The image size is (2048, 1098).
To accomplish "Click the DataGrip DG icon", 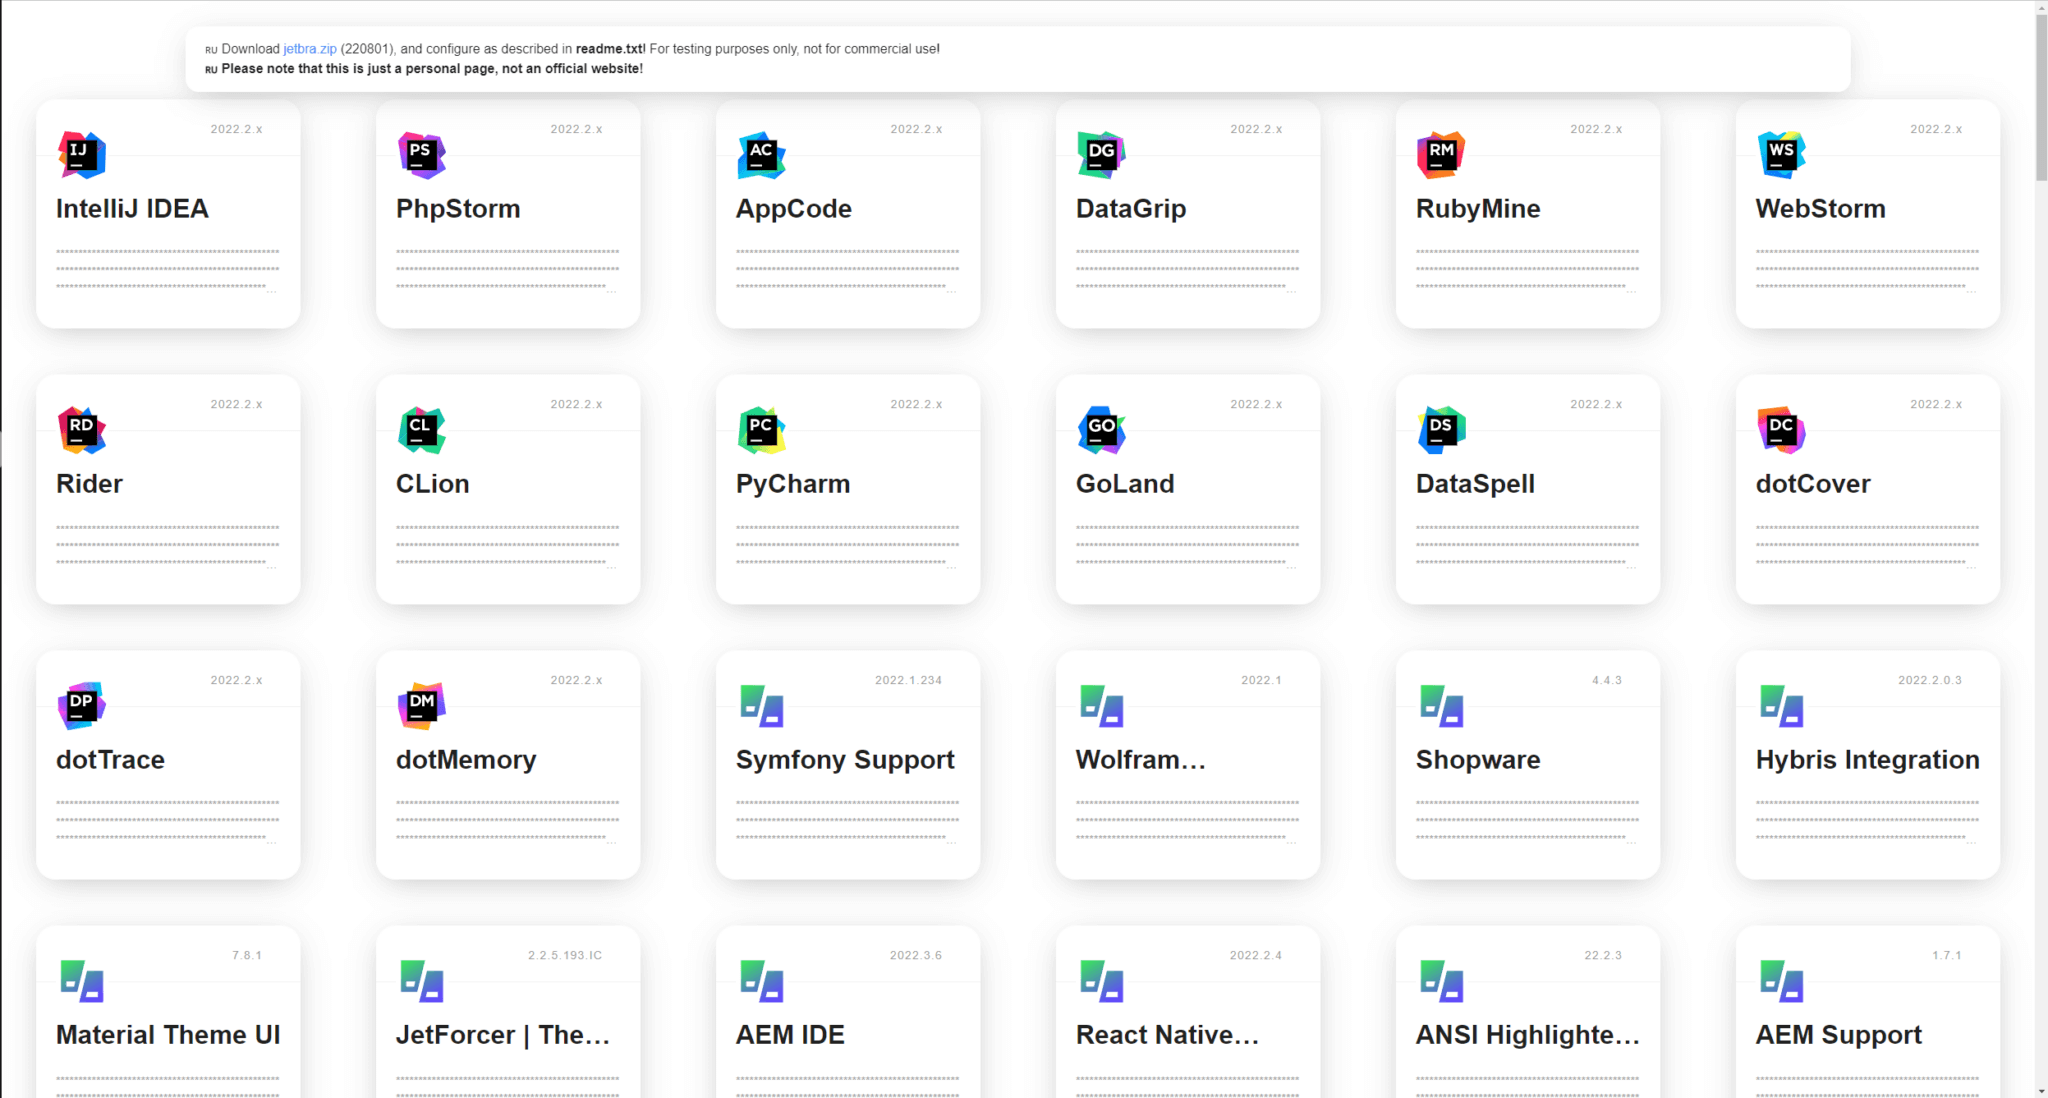I will coord(1101,154).
